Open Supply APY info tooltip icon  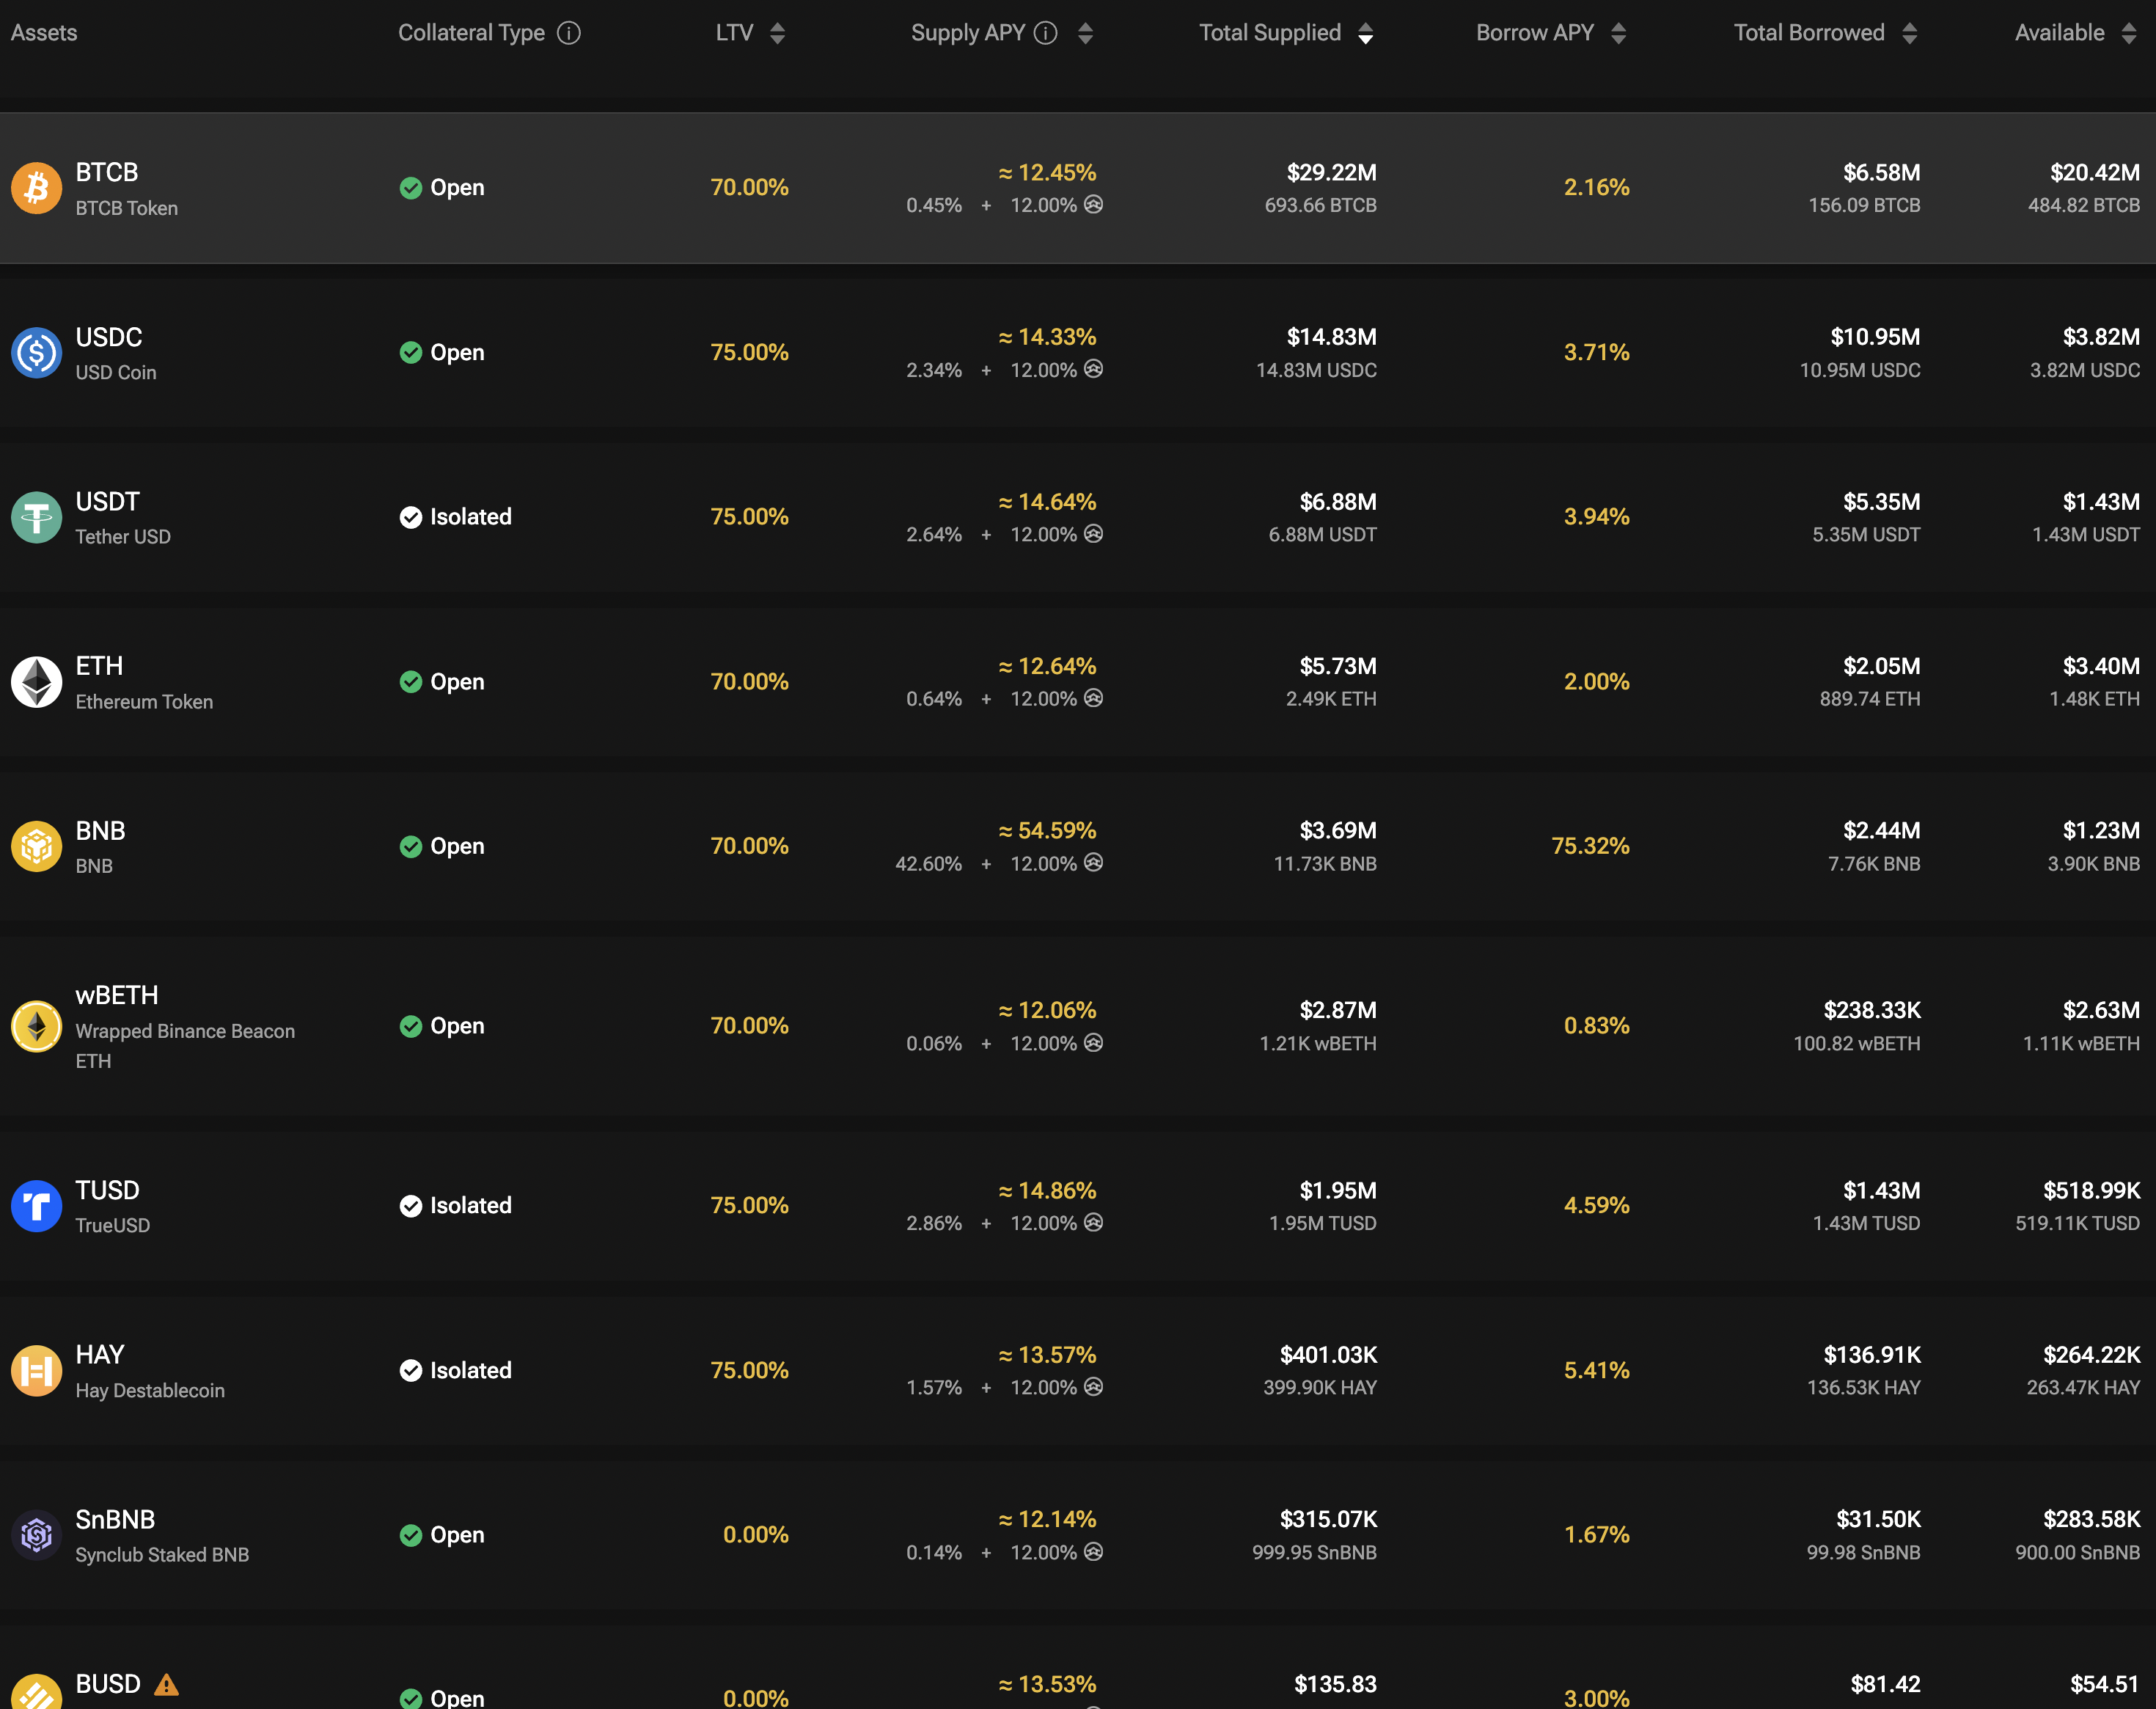[1046, 33]
